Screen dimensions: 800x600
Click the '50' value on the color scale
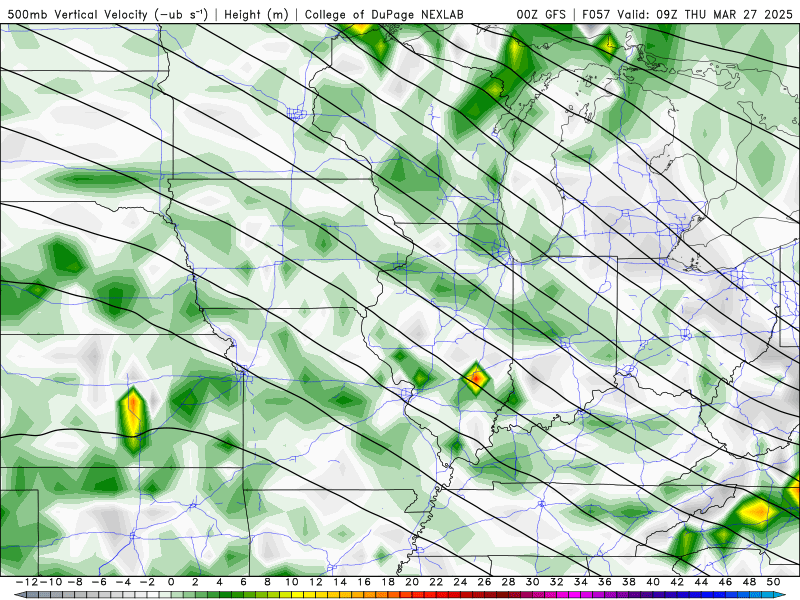(x=773, y=582)
